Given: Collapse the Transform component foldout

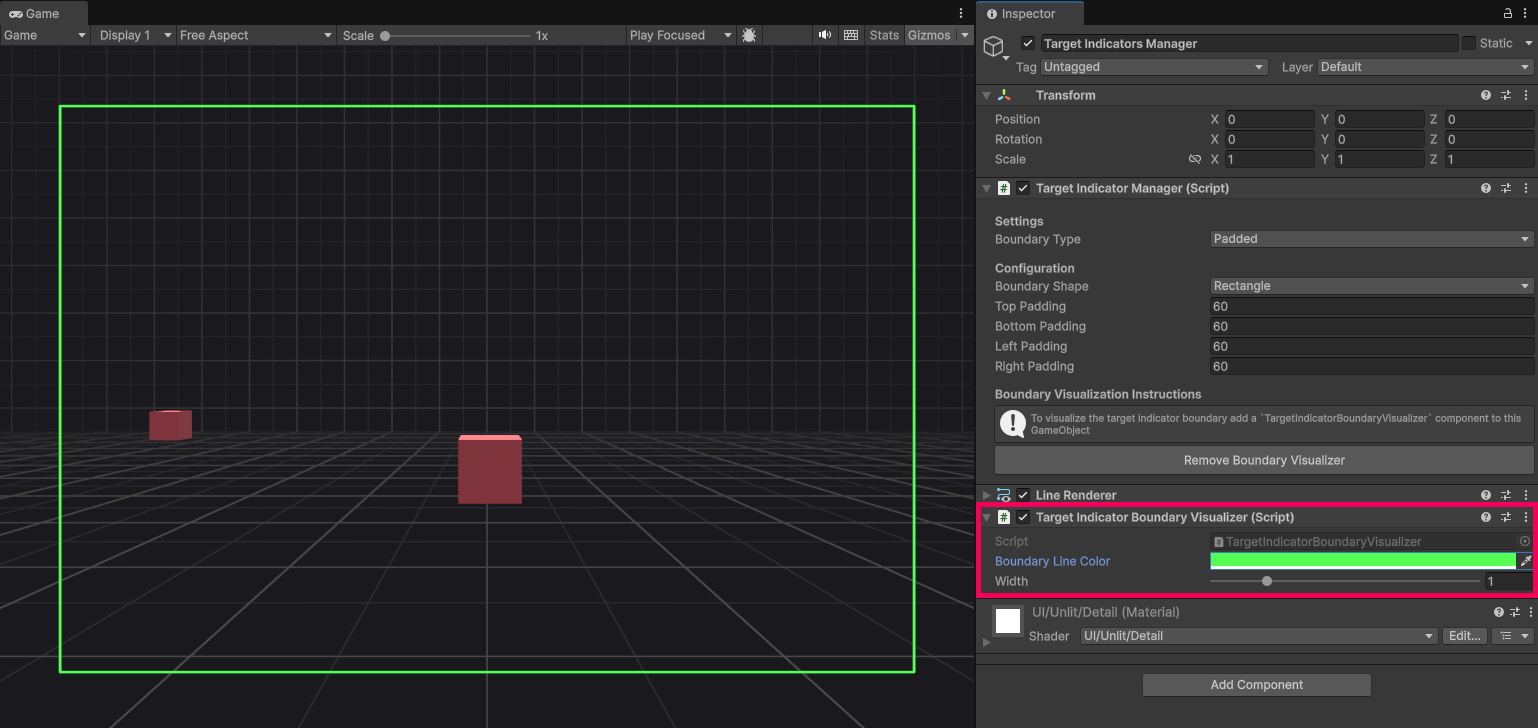Looking at the screenshot, I should click(x=987, y=95).
